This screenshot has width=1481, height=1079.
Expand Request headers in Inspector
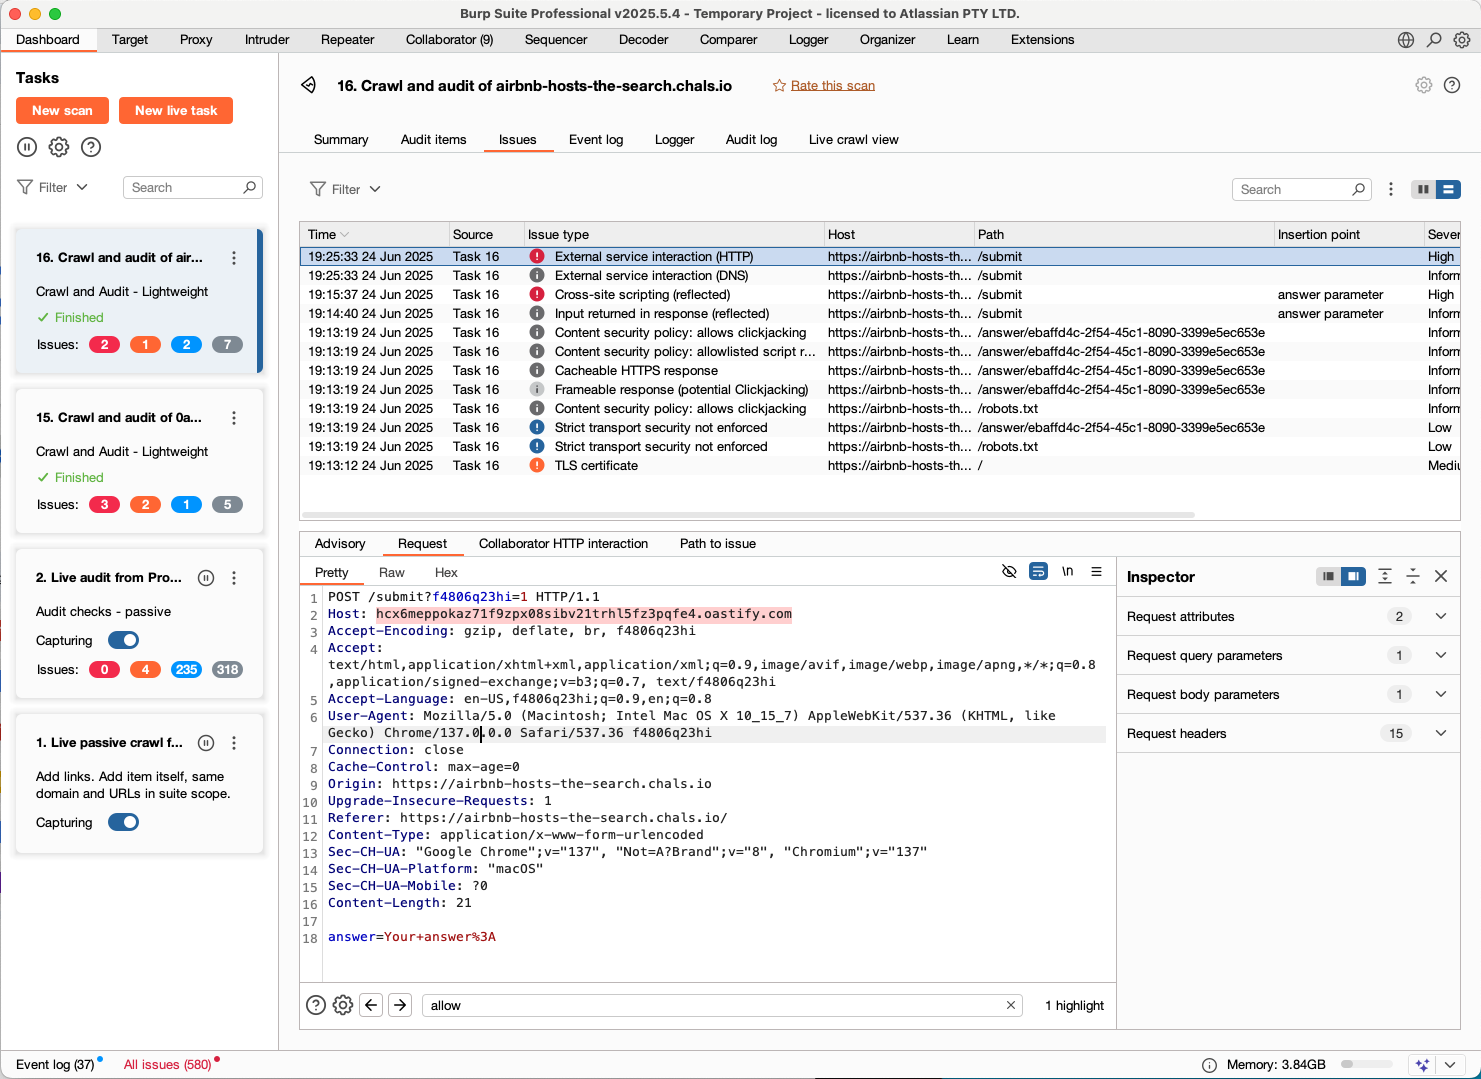[x=1440, y=733]
